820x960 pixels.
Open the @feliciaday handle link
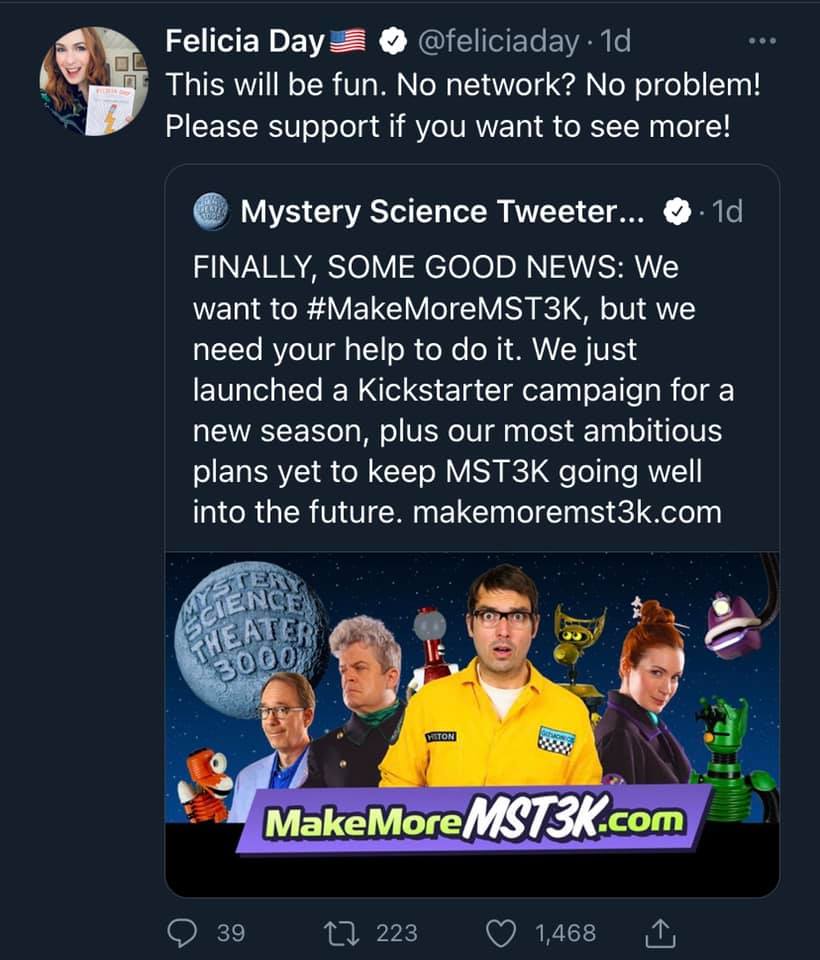coord(496,42)
